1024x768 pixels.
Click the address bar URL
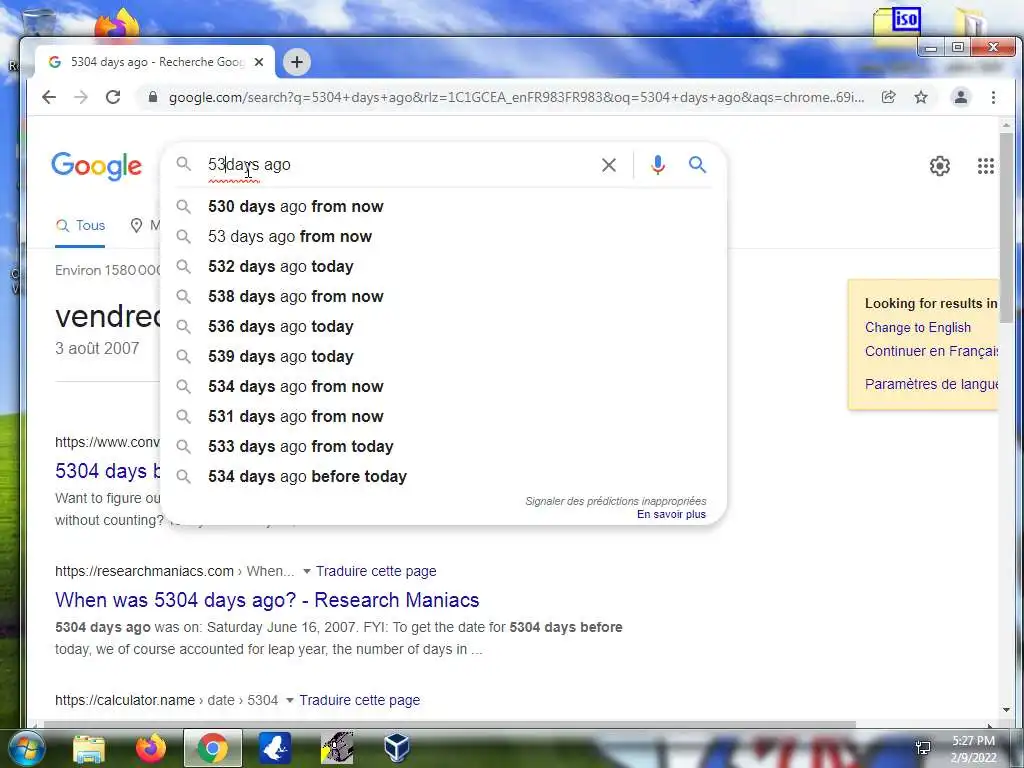[516, 97]
